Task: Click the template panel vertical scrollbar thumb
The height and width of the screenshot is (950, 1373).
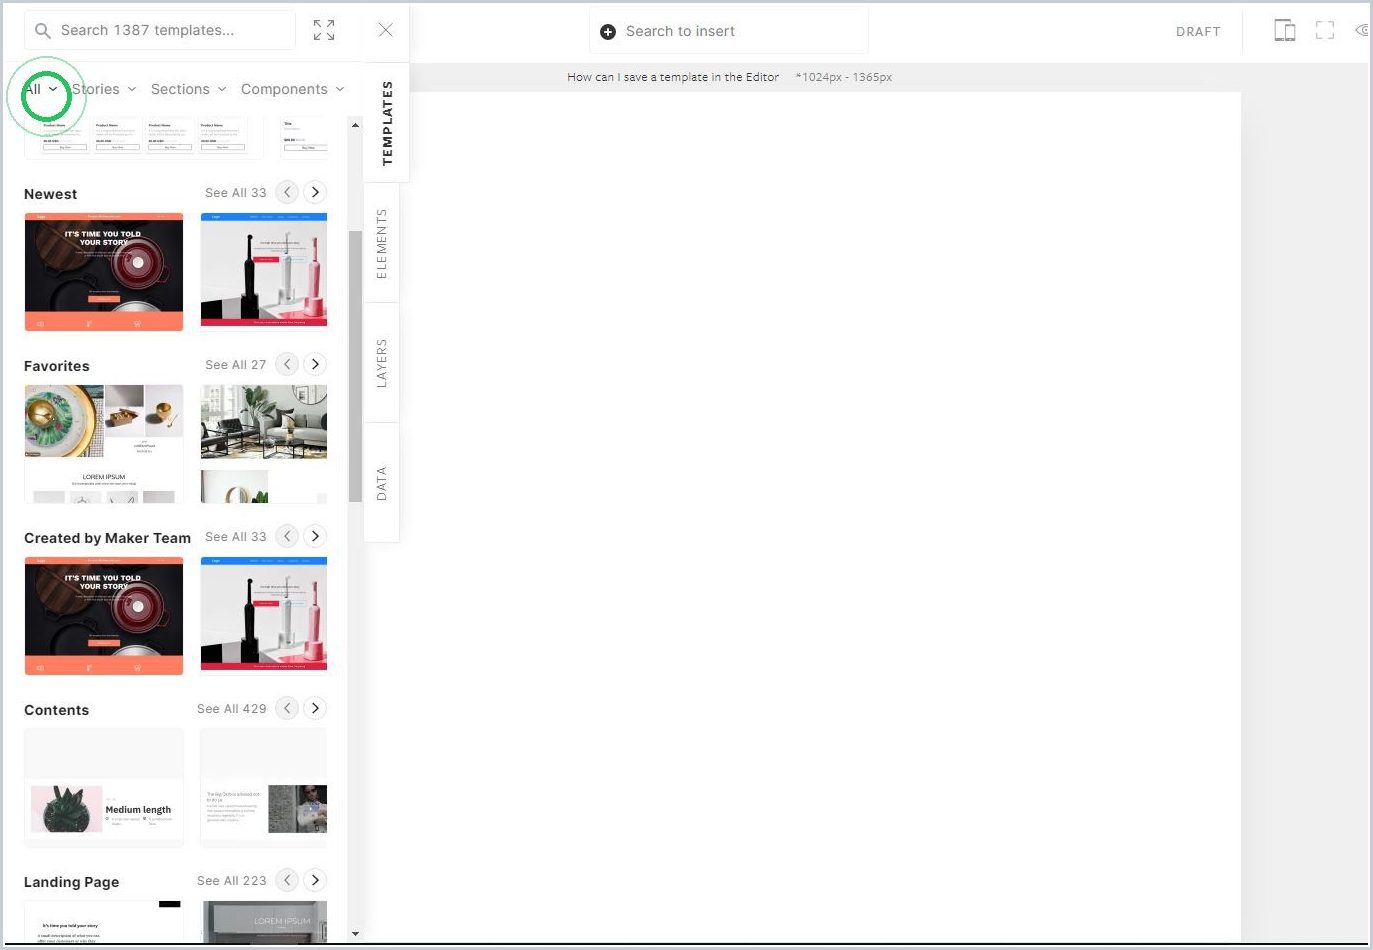Action: pos(355,366)
